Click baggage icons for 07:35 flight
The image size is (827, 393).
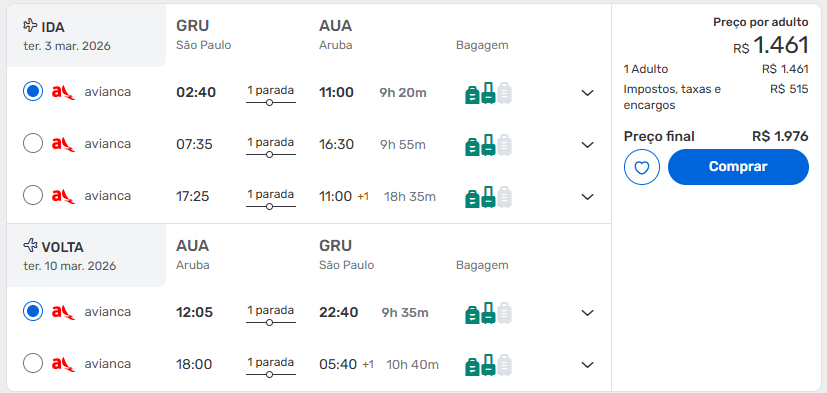click(488, 145)
